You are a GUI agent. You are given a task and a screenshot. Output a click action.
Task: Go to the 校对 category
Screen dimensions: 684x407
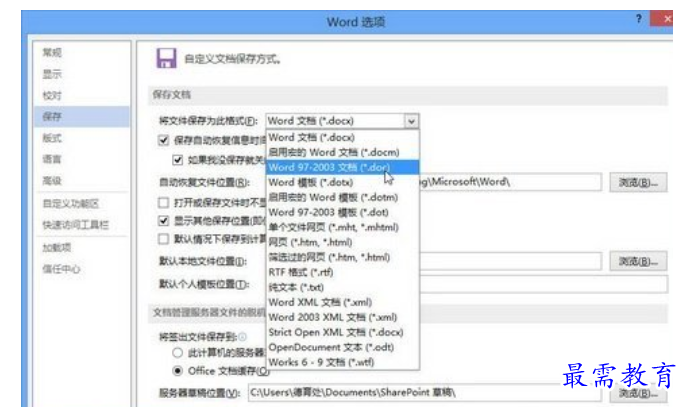click(52, 96)
